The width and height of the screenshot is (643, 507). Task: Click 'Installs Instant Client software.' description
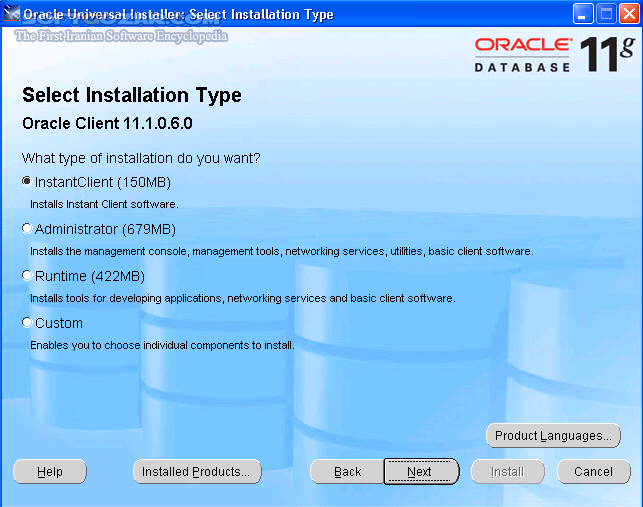click(x=104, y=204)
